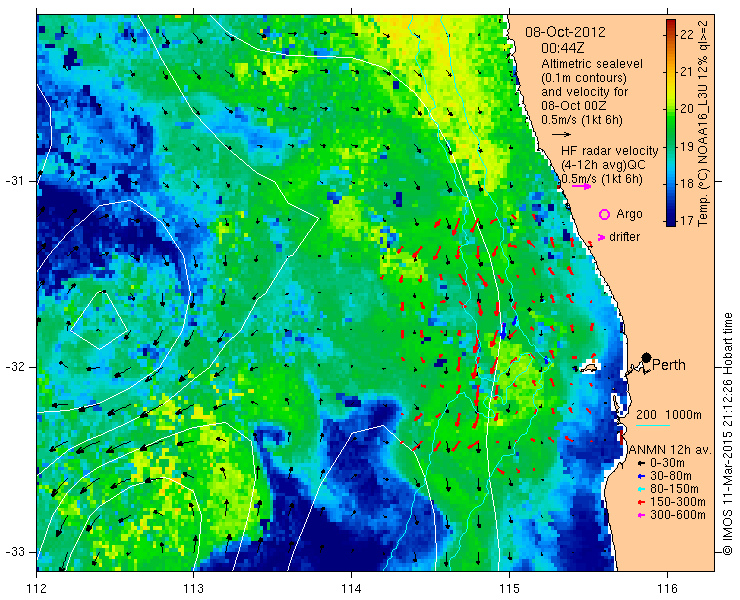Click the diamond-shaped white sea level contour

[99, 321]
